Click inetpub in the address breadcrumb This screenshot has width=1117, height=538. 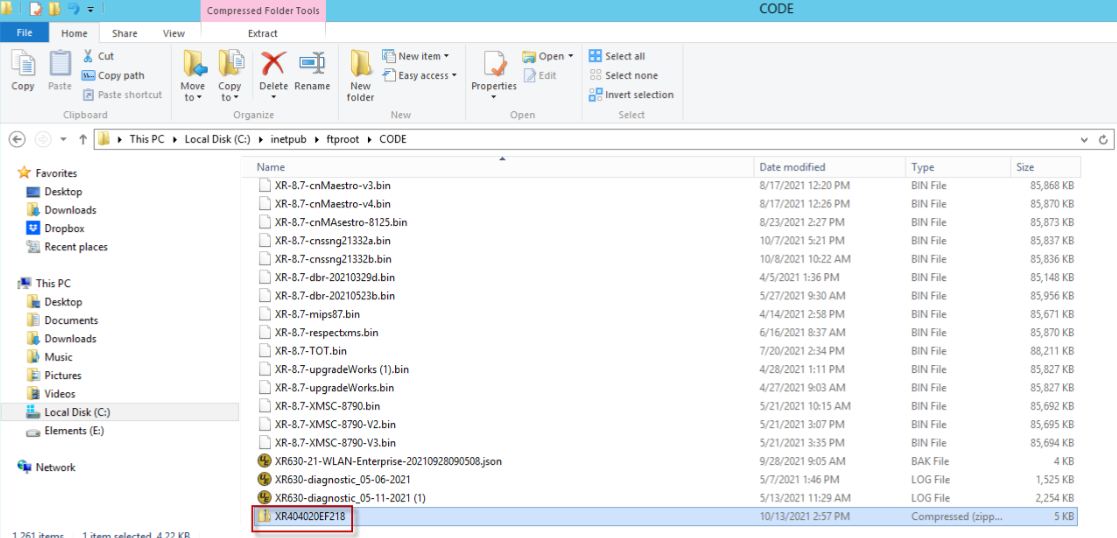(x=287, y=140)
